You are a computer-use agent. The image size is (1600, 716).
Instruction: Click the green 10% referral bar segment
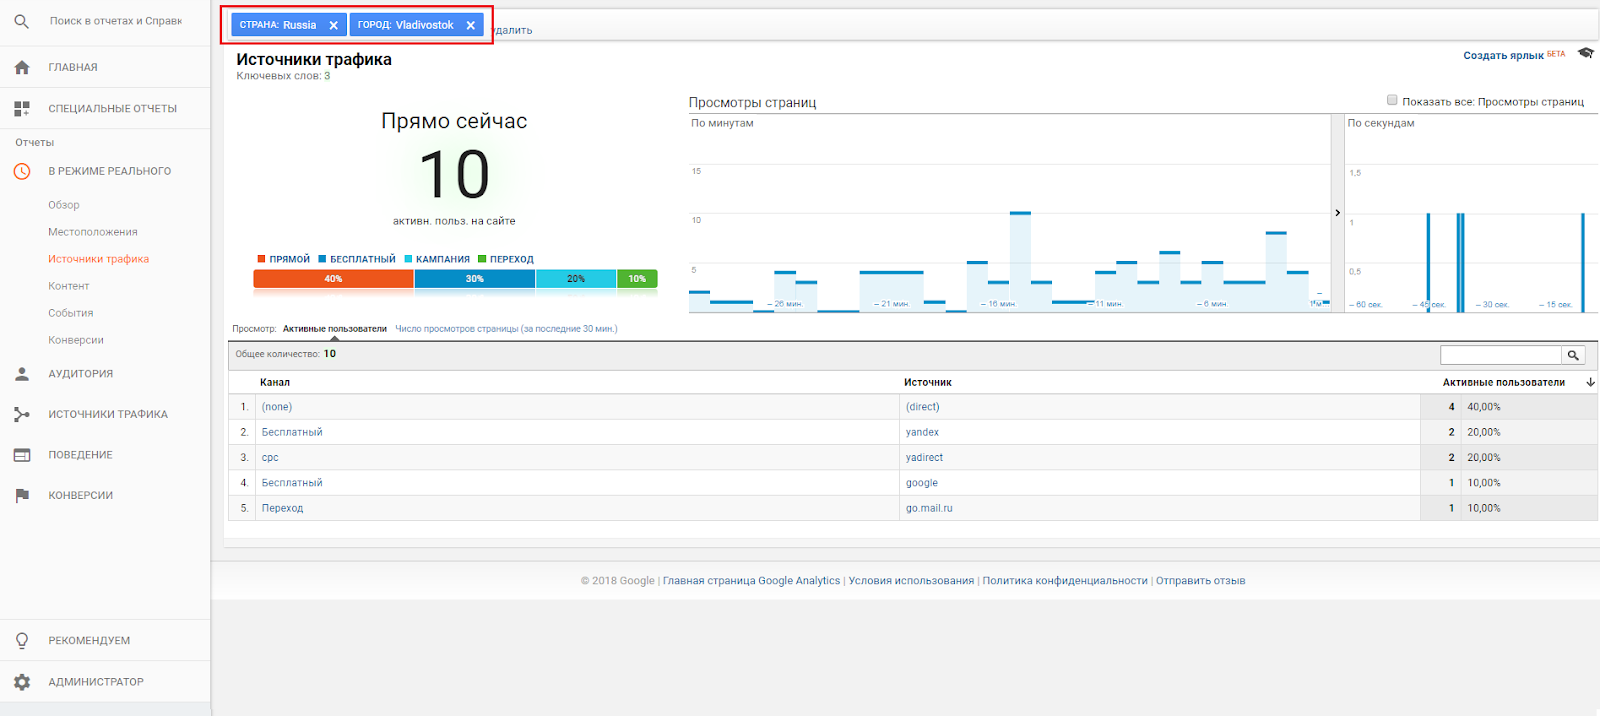pyautogui.click(x=637, y=279)
